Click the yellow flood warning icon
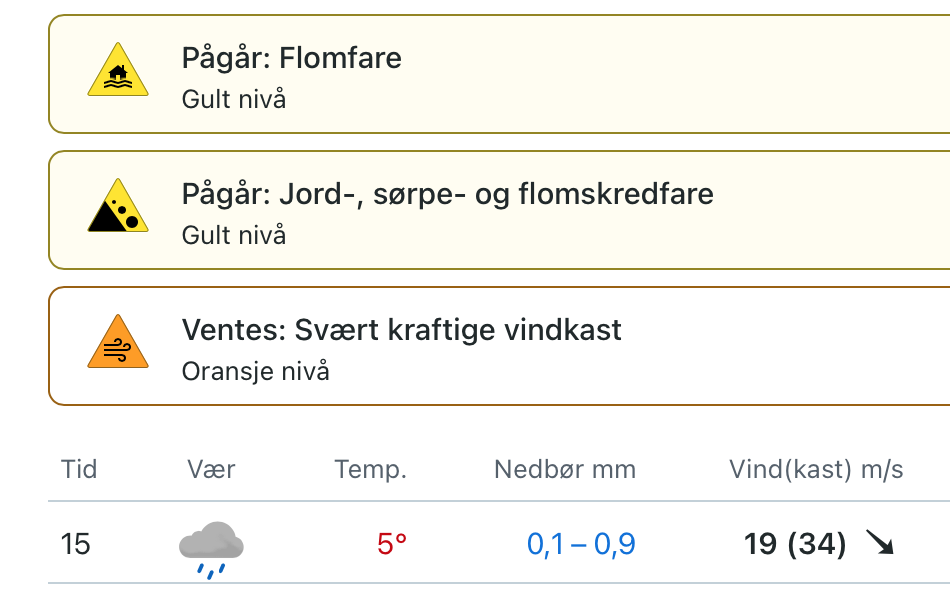950x590 pixels. pyautogui.click(x=118, y=73)
